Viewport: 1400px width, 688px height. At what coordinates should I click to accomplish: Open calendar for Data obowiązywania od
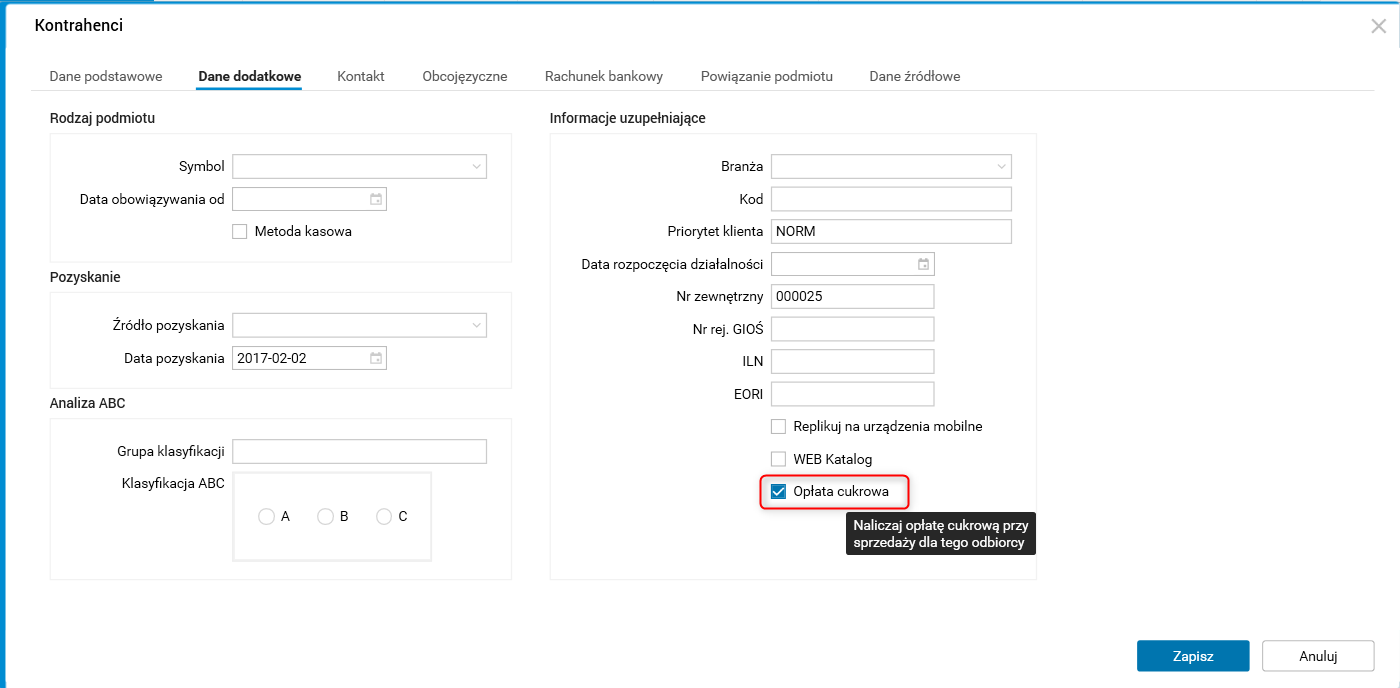pyautogui.click(x=376, y=199)
